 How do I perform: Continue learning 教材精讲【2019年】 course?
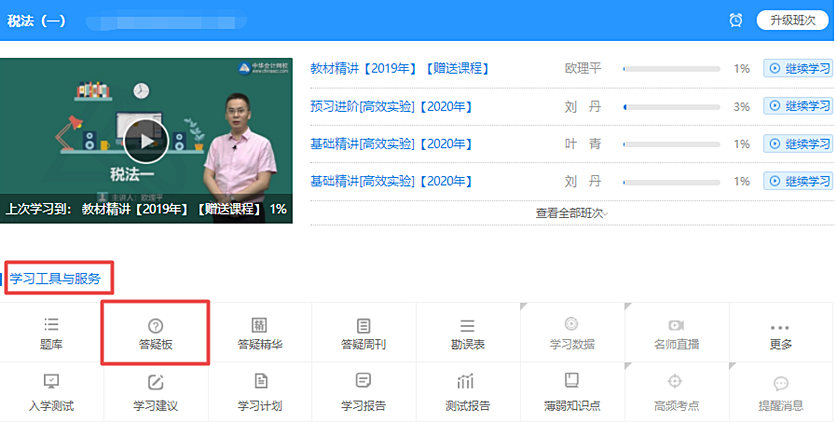point(798,69)
